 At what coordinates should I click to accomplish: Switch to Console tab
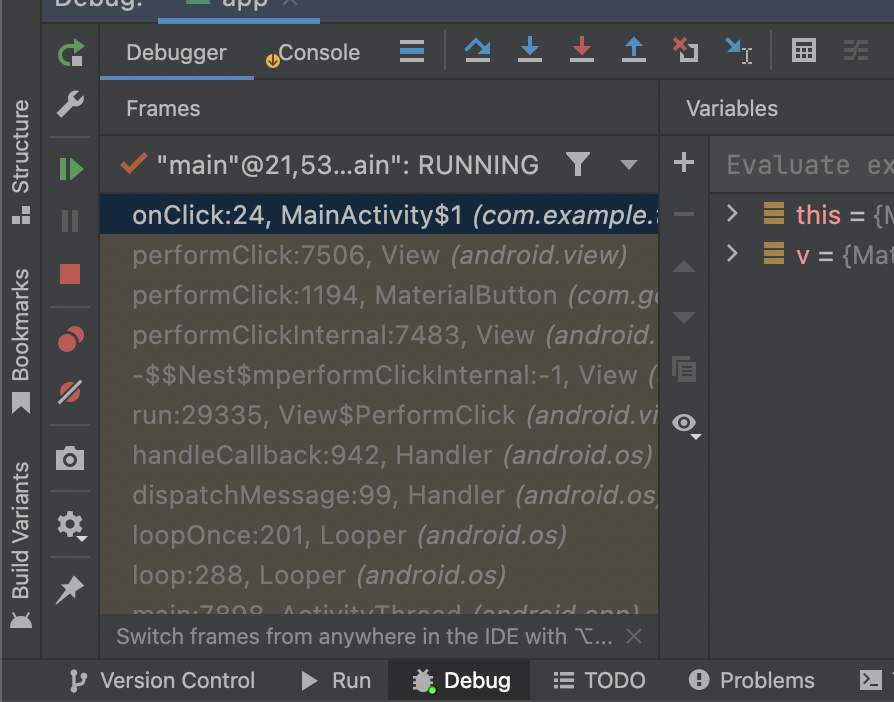(x=313, y=52)
